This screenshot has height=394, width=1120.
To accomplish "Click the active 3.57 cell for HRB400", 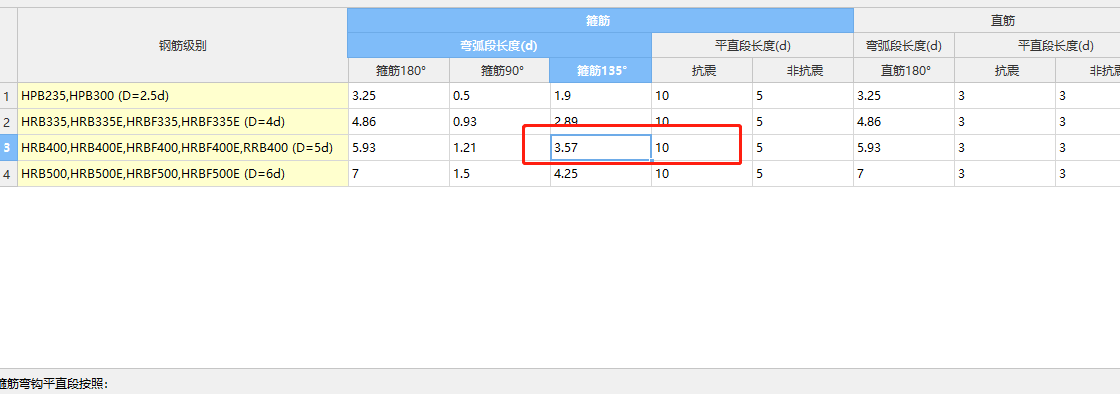I will (x=601, y=148).
